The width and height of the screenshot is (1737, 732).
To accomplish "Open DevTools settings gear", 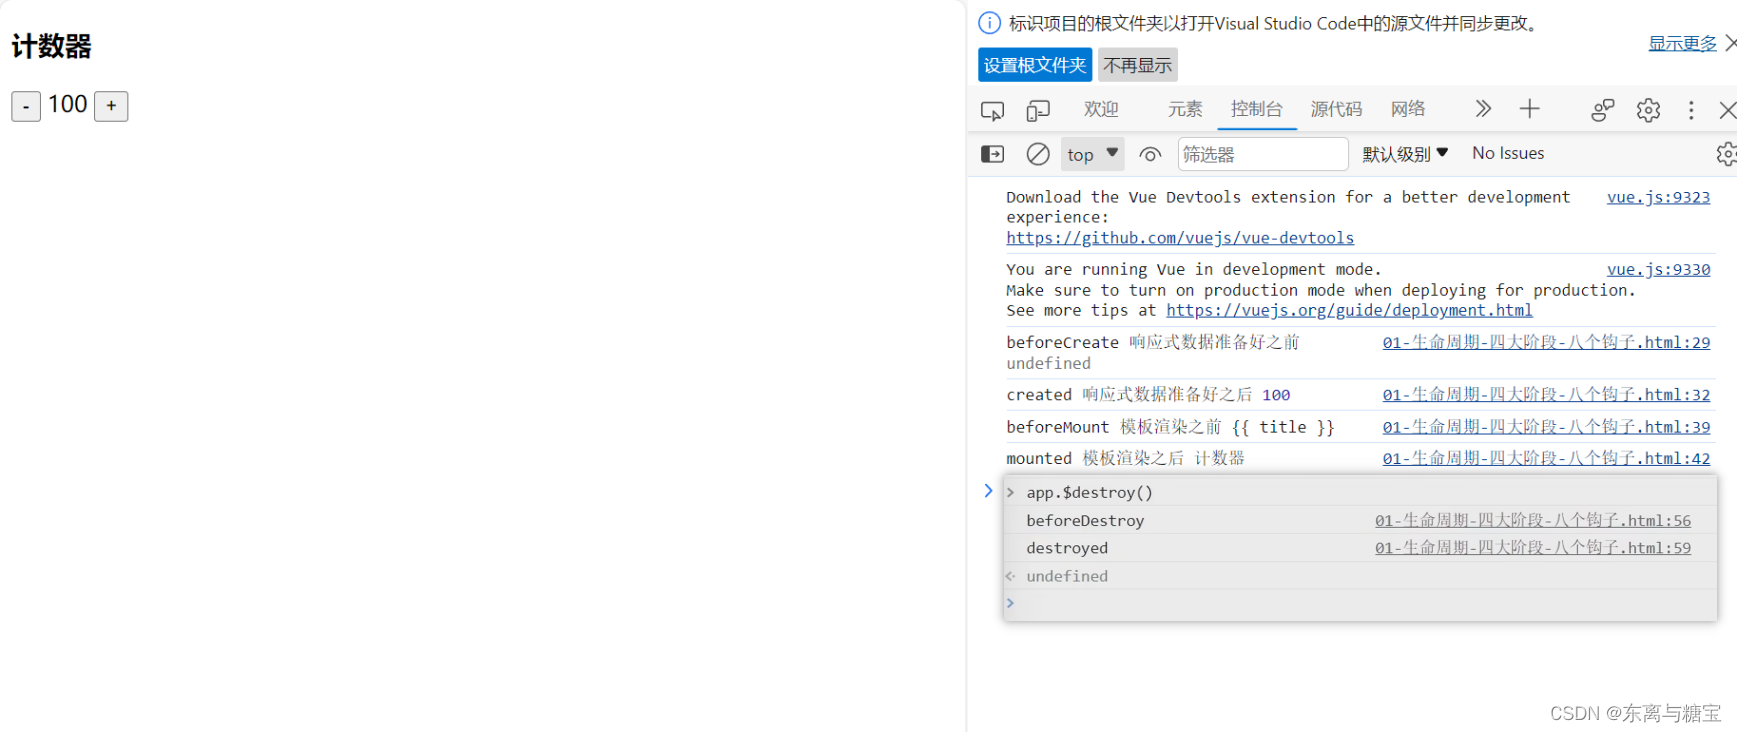I will pyautogui.click(x=1648, y=110).
